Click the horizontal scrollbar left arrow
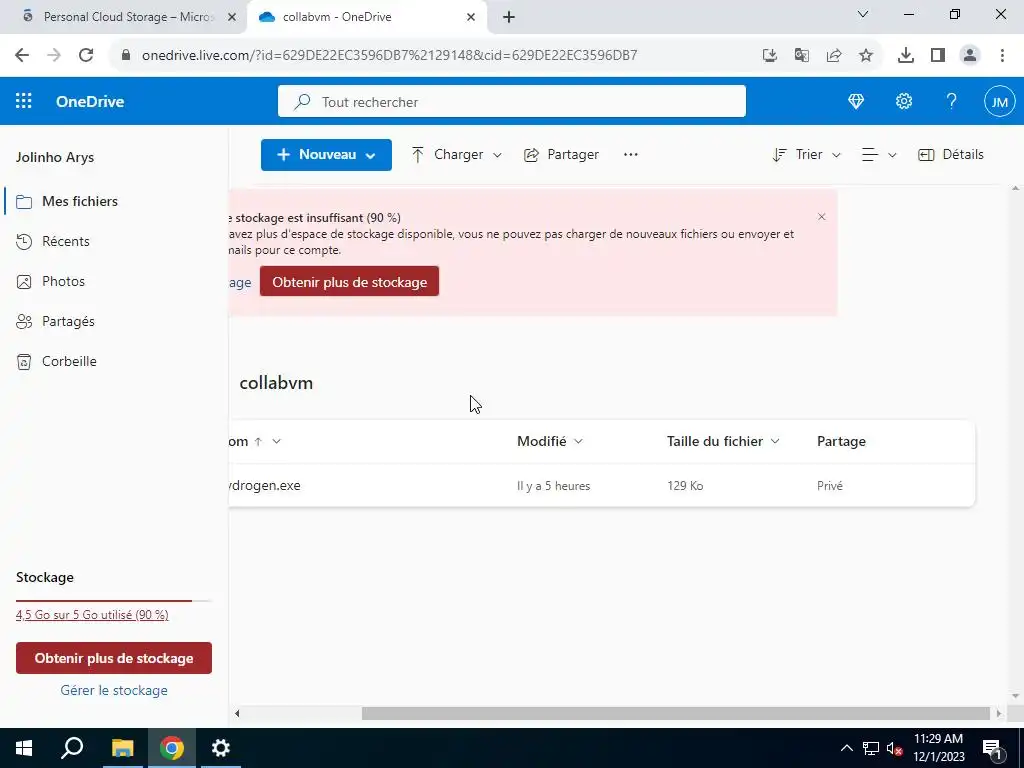1024x768 pixels. click(x=237, y=714)
